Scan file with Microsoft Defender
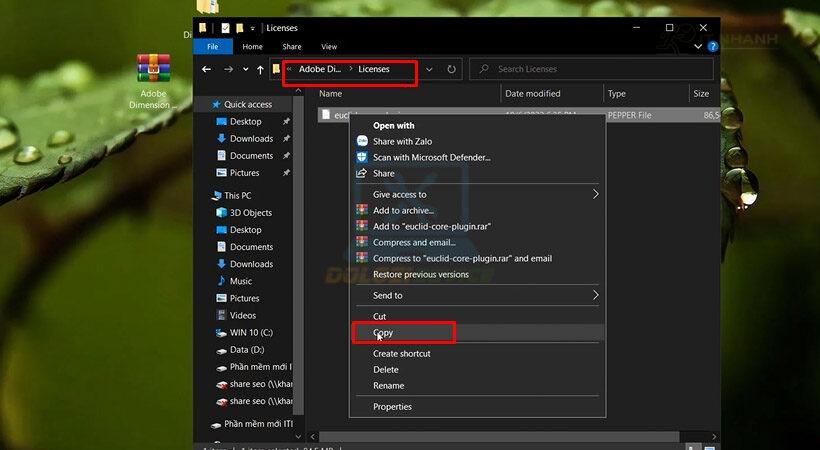The height and width of the screenshot is (450, 820). pyautogui.click(x=431, y=157)
